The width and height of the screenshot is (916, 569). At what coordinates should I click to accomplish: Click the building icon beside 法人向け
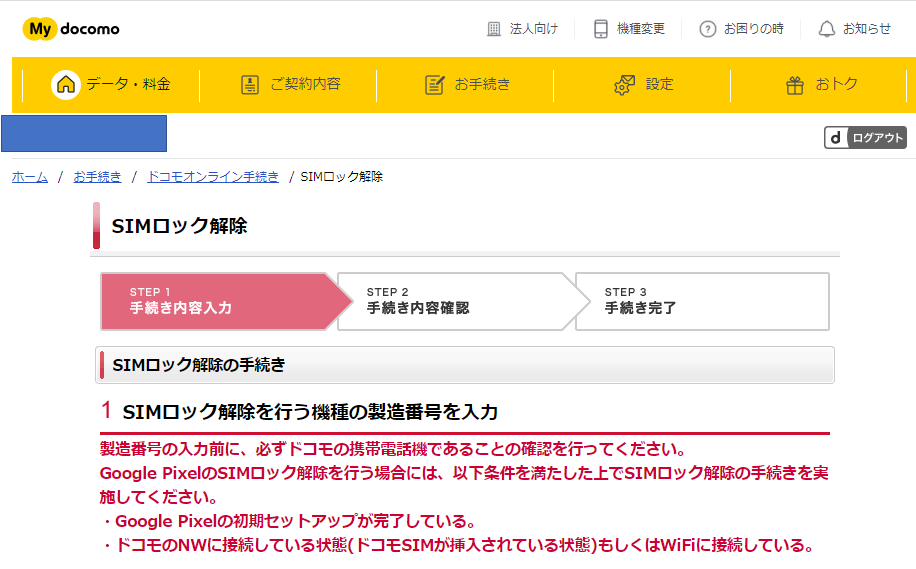[x=494, y=29]
